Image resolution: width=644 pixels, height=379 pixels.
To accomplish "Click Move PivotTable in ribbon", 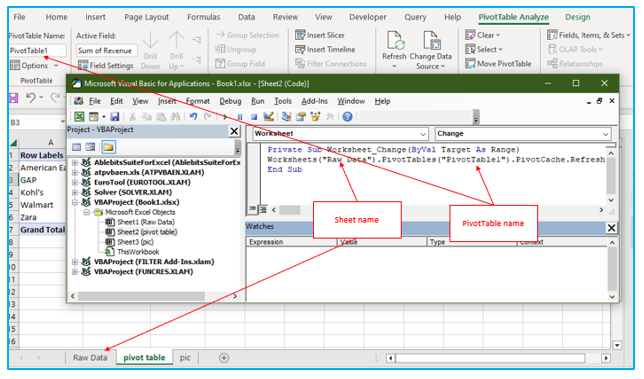I will 499,64.
